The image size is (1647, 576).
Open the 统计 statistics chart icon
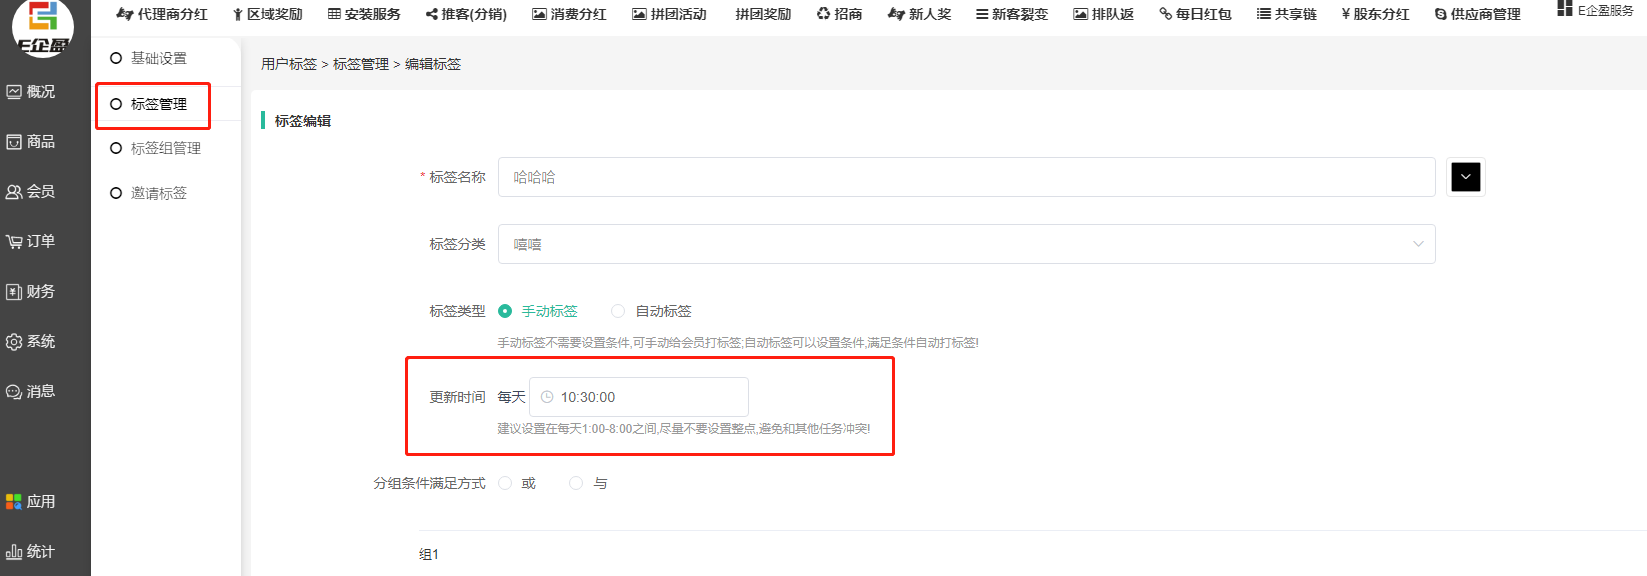[x=14, y=552]
